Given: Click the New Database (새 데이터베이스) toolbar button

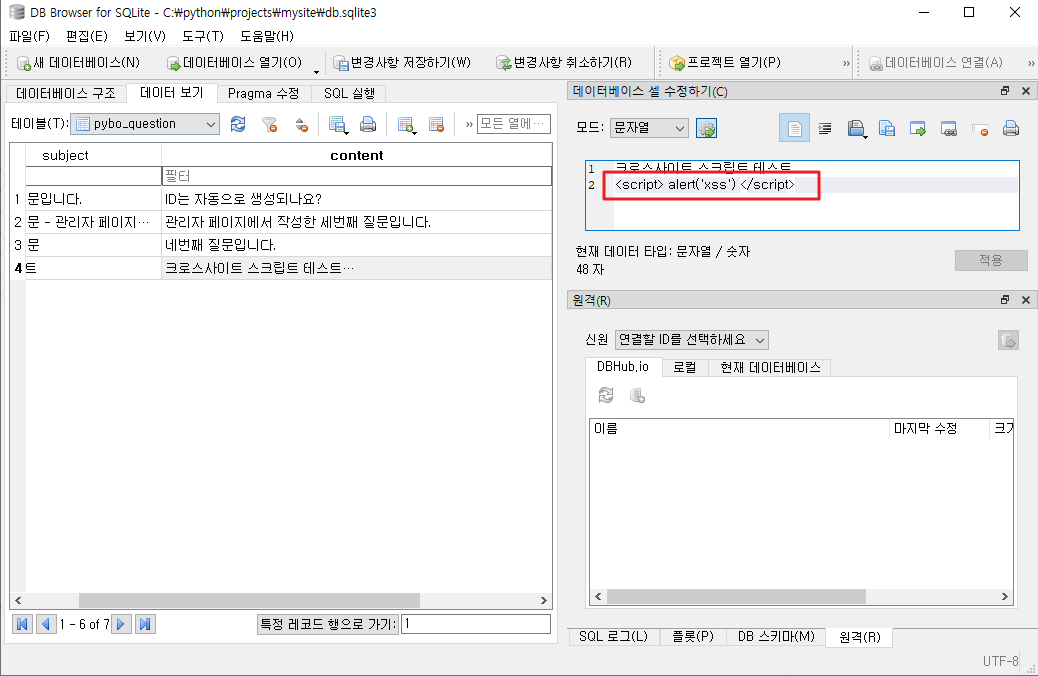Looking at the screenshot, I should click(x=78, y=63).
